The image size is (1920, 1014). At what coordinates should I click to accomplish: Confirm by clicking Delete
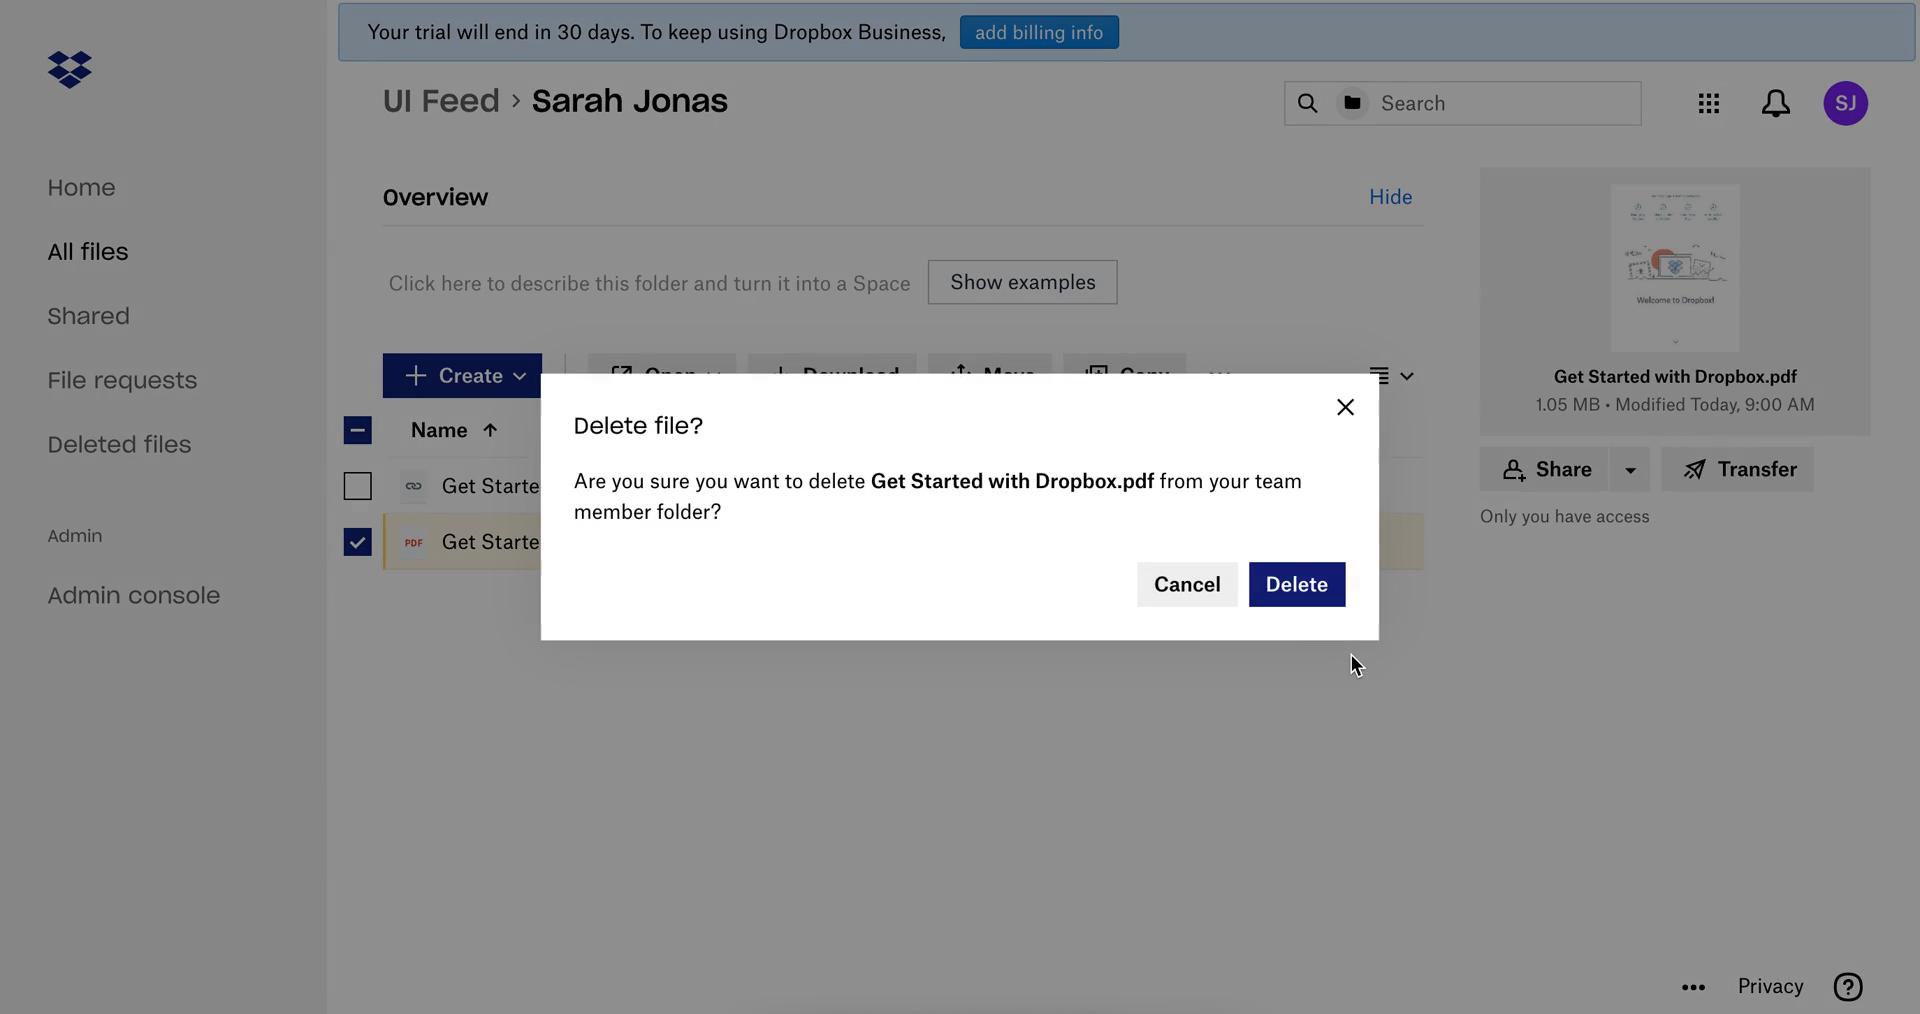point(1296,584)
